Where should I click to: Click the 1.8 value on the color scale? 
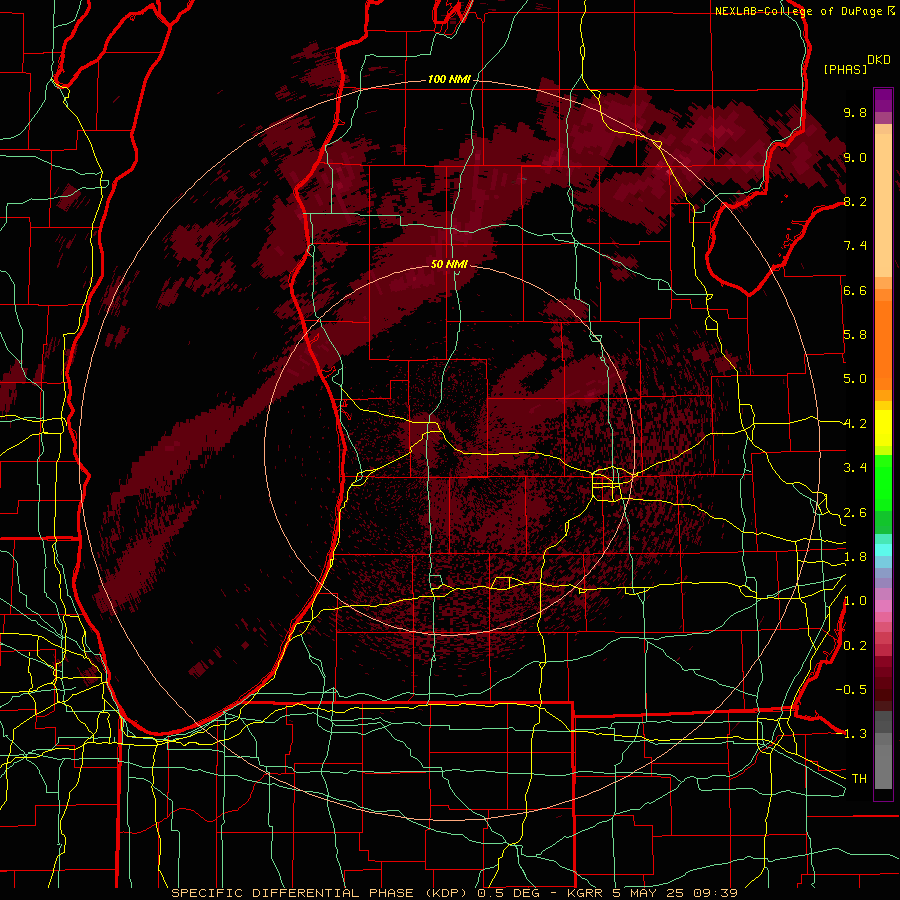[855, 557]
